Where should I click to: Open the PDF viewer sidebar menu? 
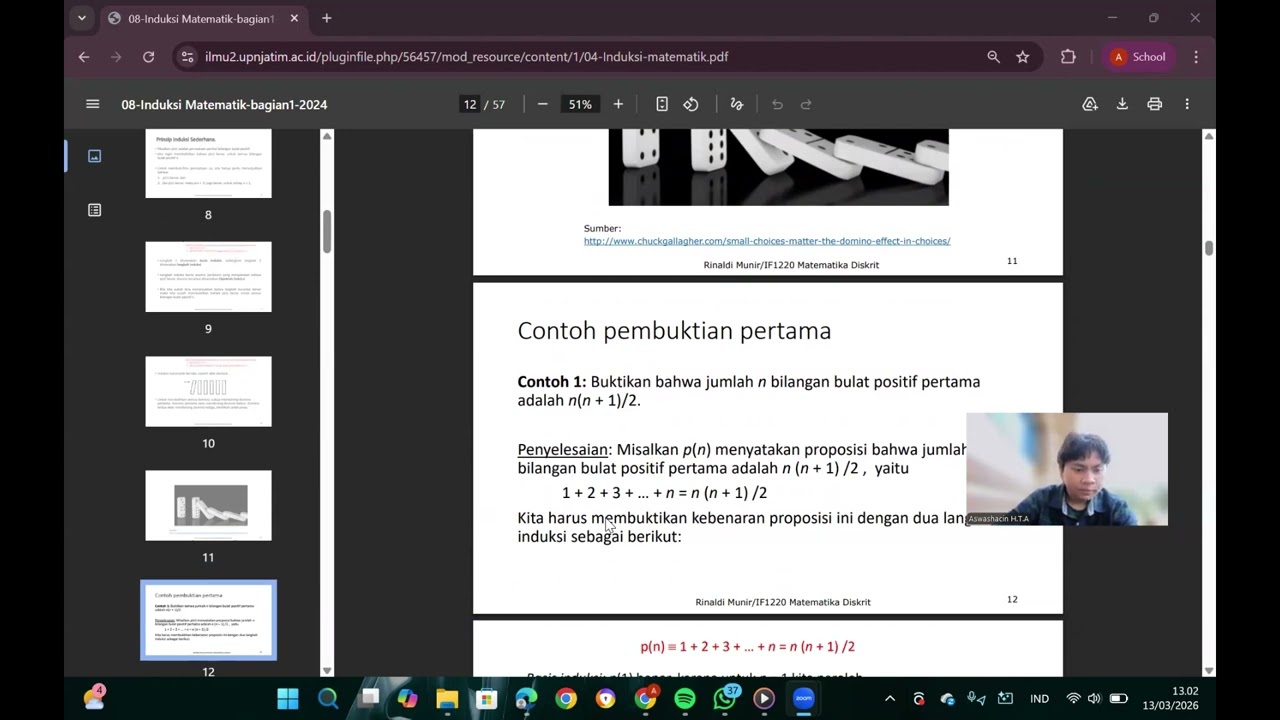93,104
